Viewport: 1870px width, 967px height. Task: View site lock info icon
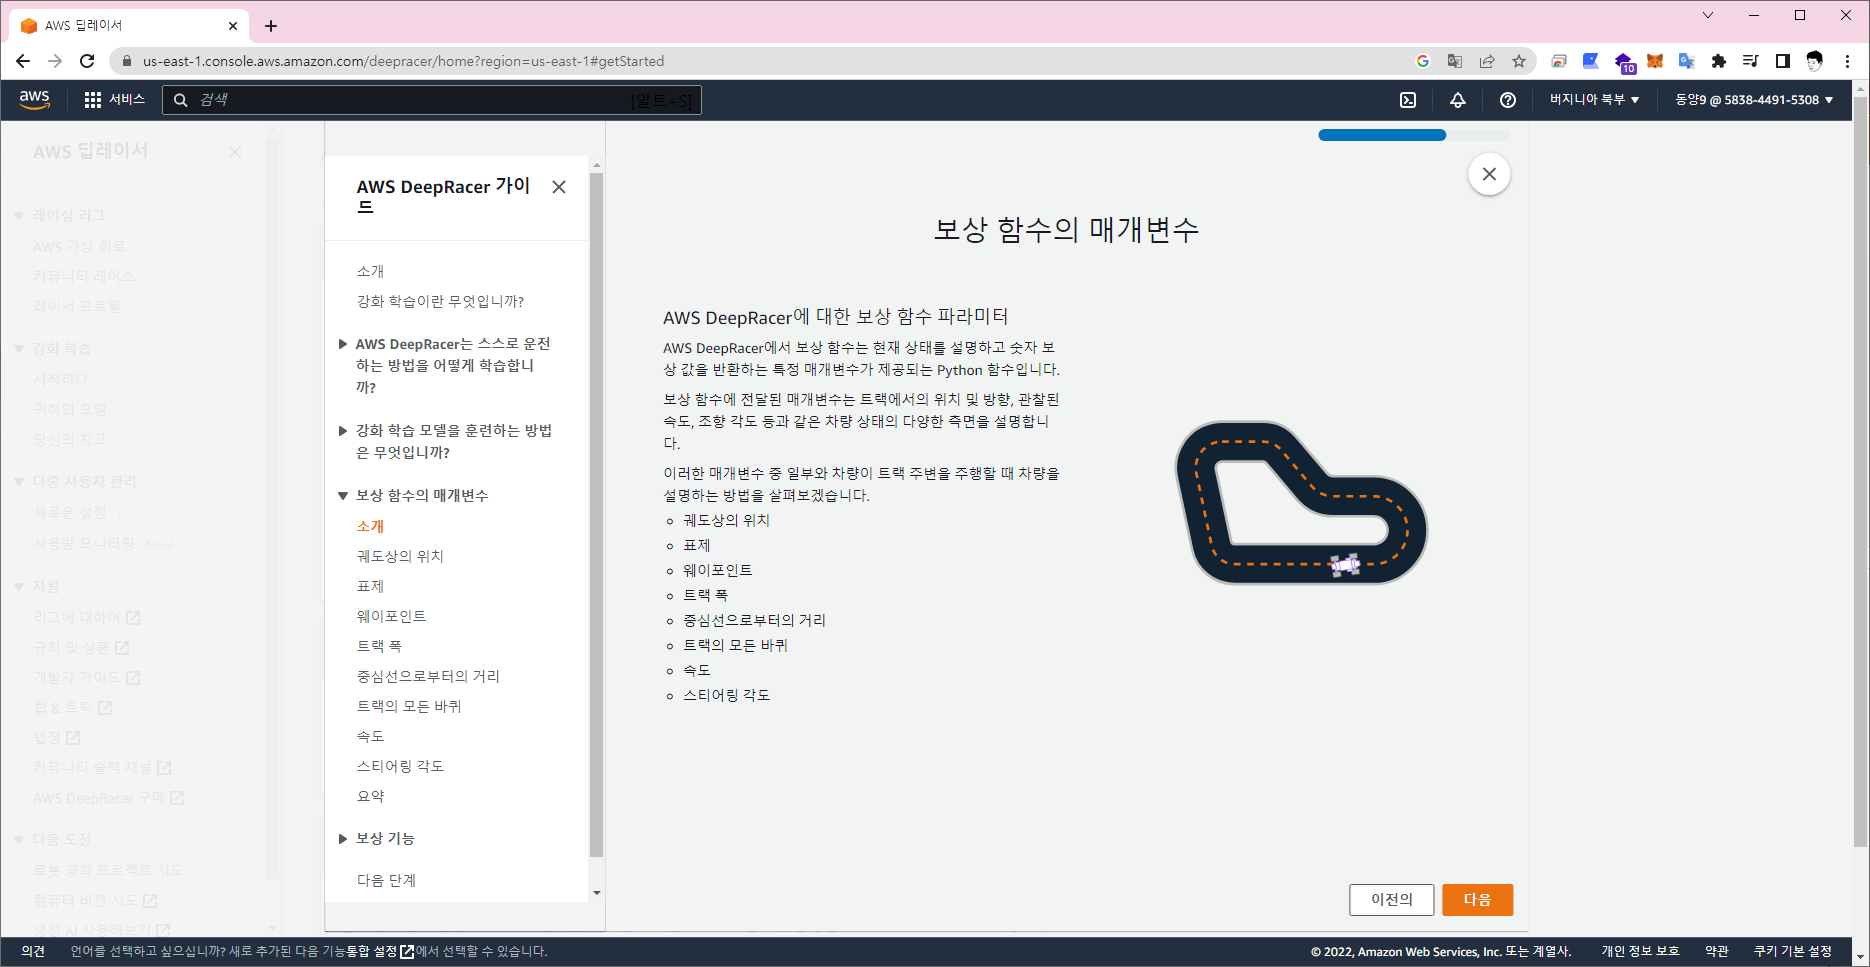tap(126, 61)
